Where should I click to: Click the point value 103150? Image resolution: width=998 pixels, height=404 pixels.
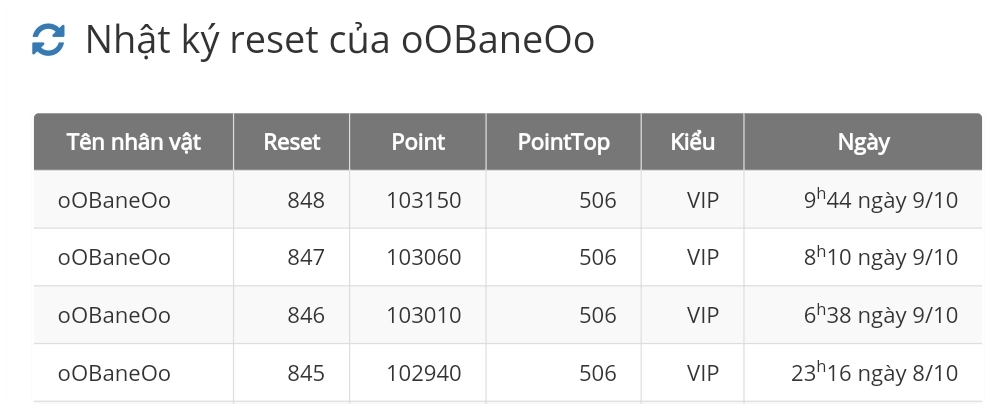pyautogui.click(x=424, y=200)
